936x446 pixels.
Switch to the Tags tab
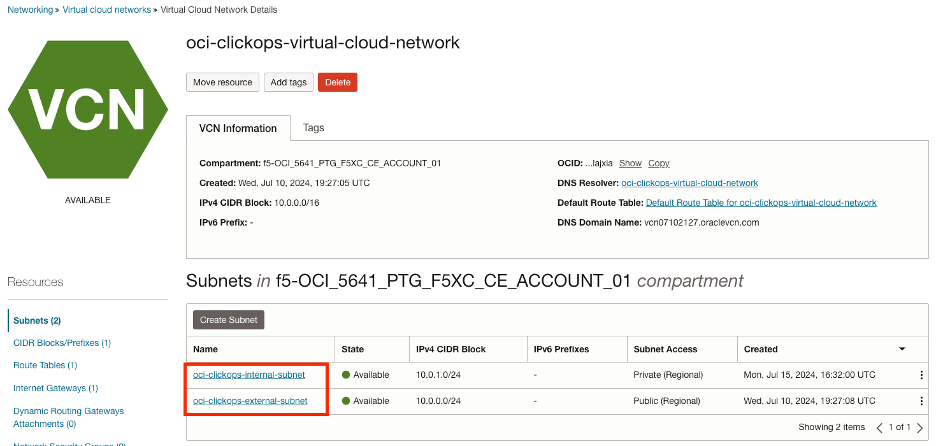[314, 128]
